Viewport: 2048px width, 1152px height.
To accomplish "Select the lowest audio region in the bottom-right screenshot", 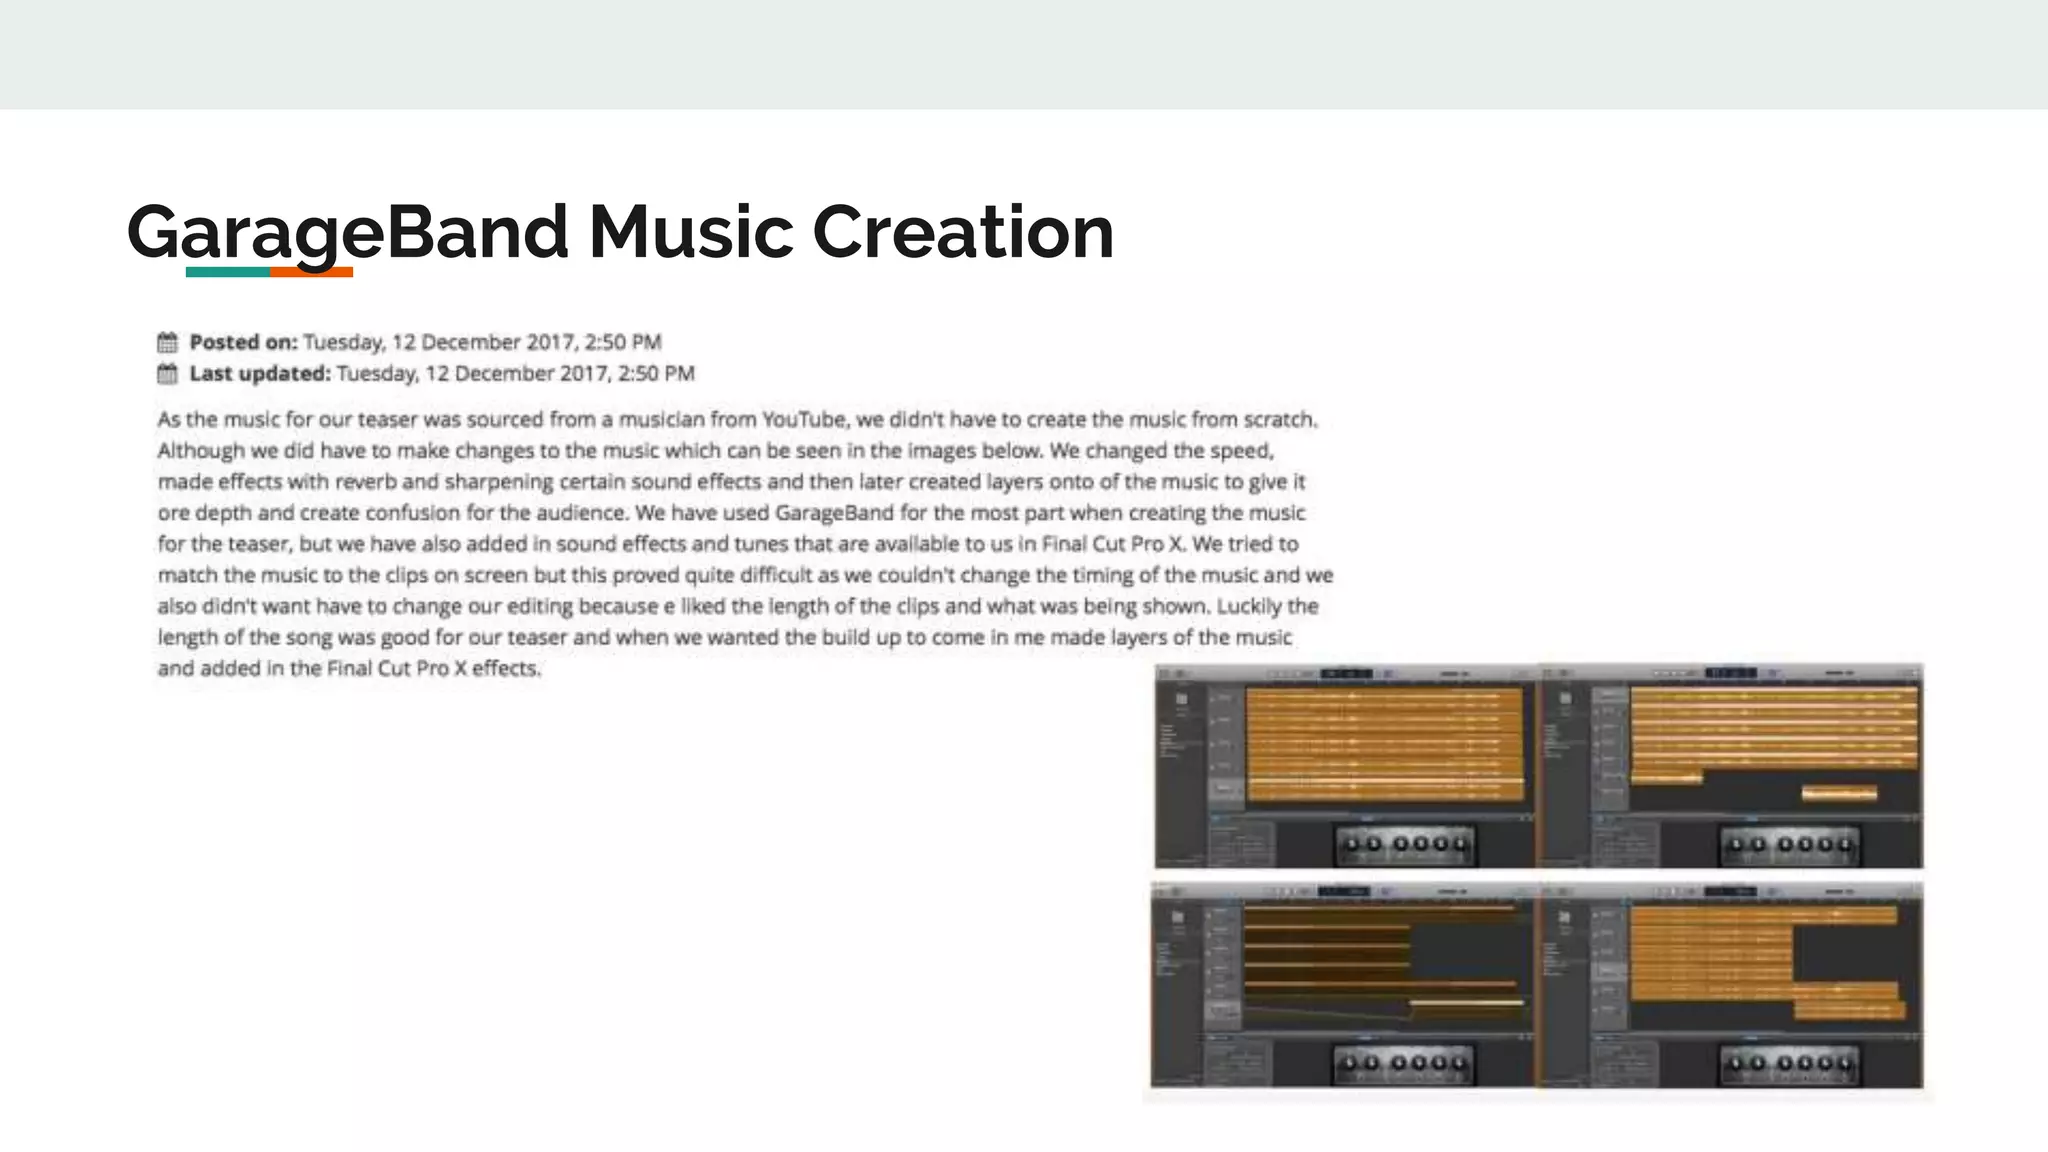I will click(x=1850, y=1012).
